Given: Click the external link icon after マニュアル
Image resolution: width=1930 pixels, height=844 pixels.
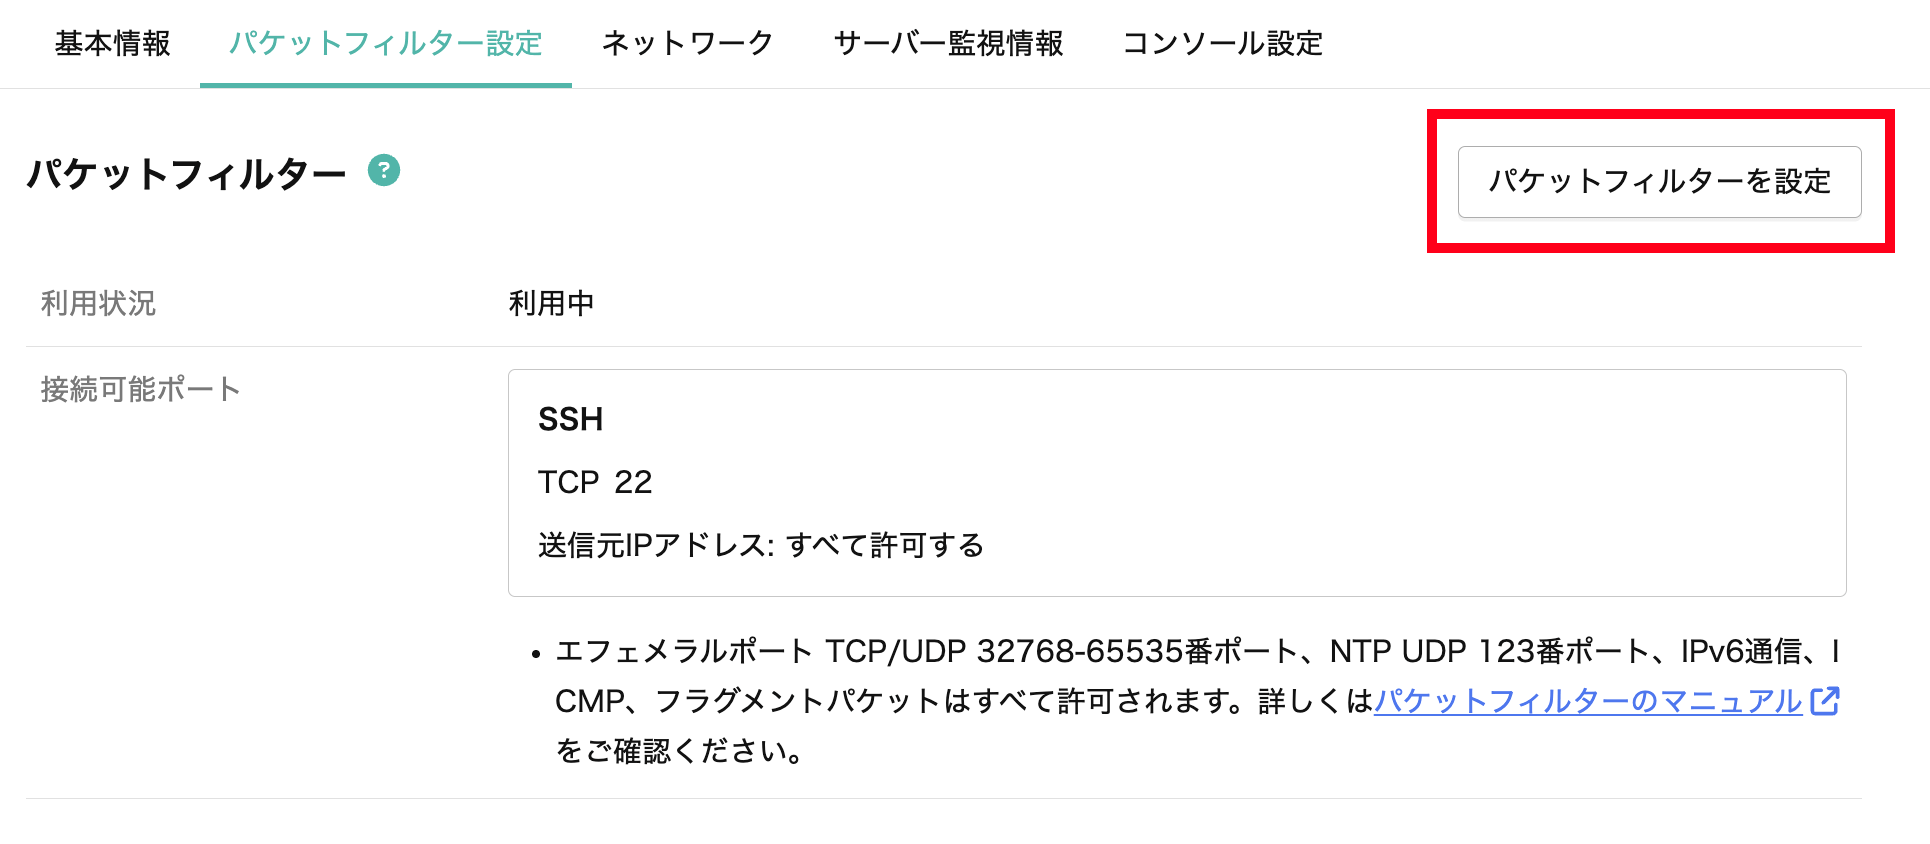Looking at the screenshot, I should point(1825,701).
